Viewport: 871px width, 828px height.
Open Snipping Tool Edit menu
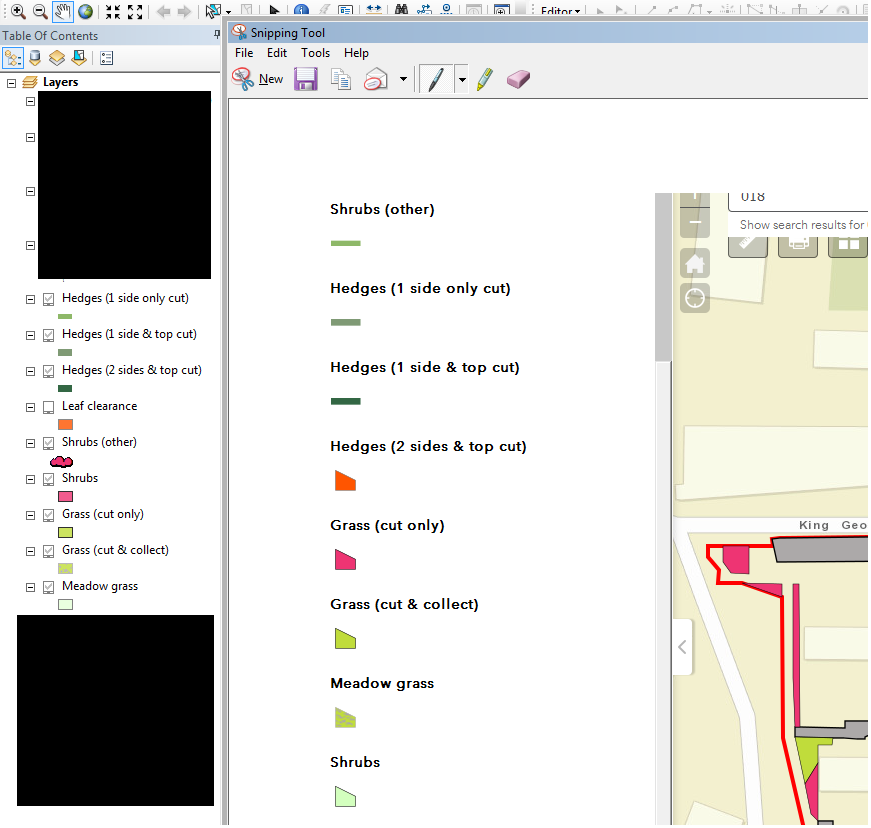pyautogui.click(x=277, y=53)
